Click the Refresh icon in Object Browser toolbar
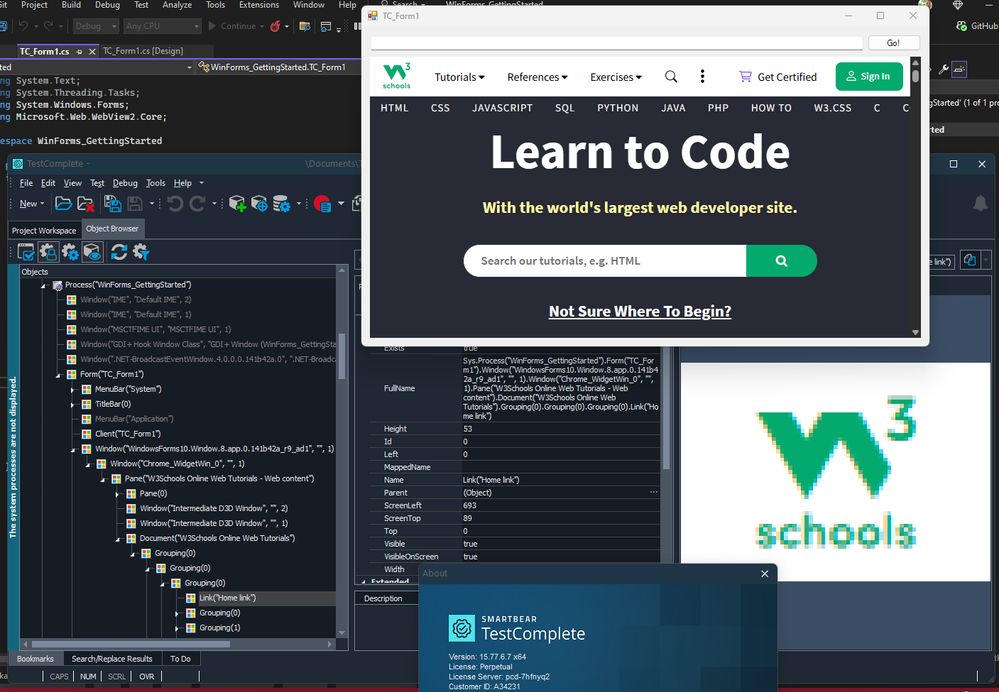Screen dimensions: 999x692 [119, 252]
